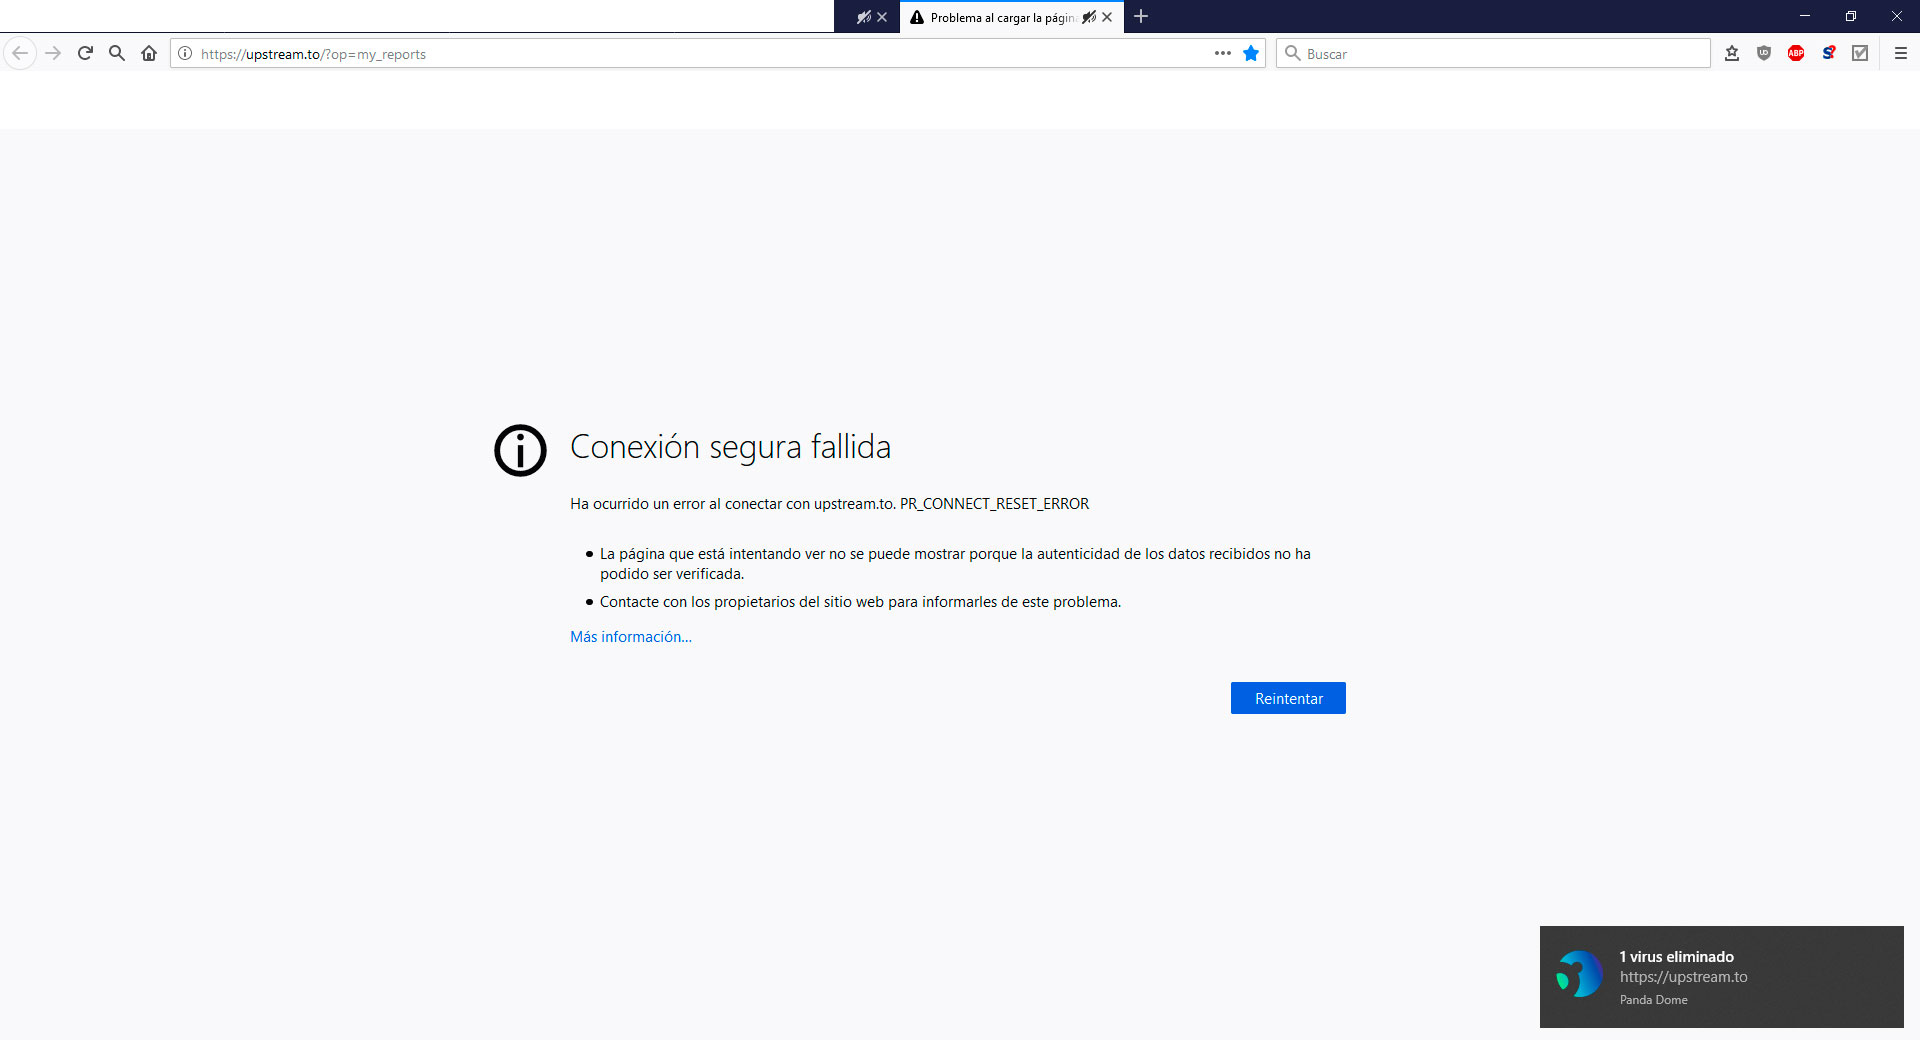Unmute the 'Problema al cargar' tab audio
The width and height of the screenshot is (1920, 1040).
1089,17
